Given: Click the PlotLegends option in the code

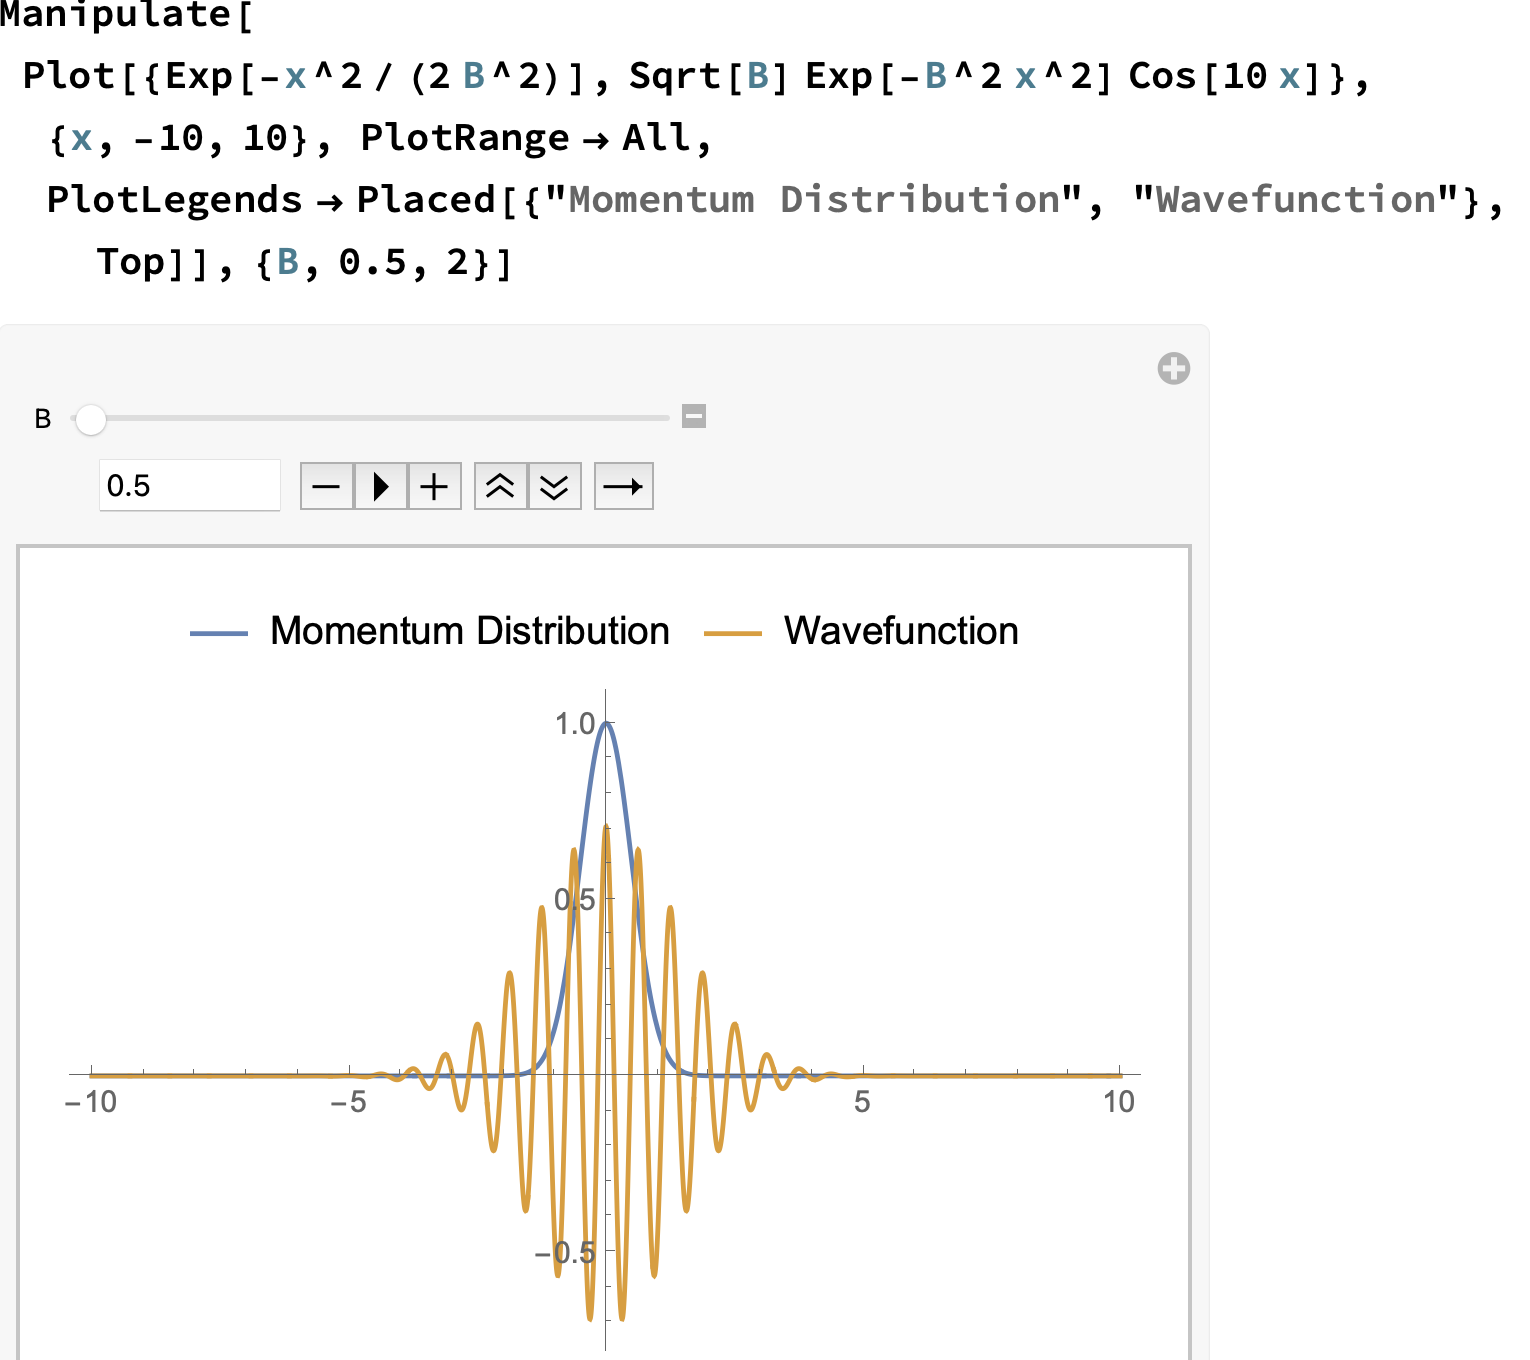Looking at the screenshot, I should [174, 200].
